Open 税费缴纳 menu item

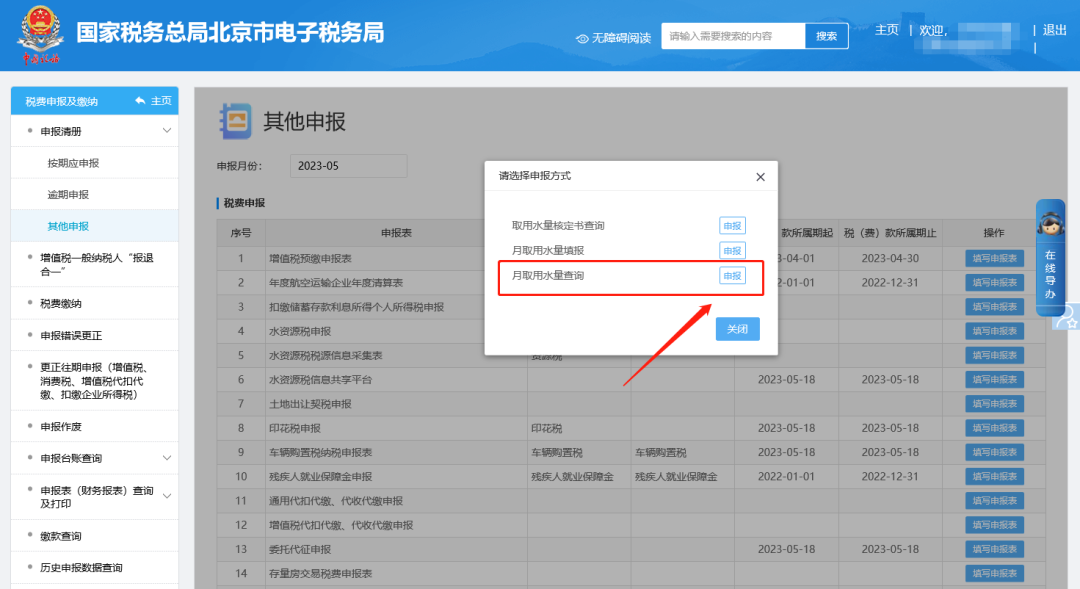[61, 304]
